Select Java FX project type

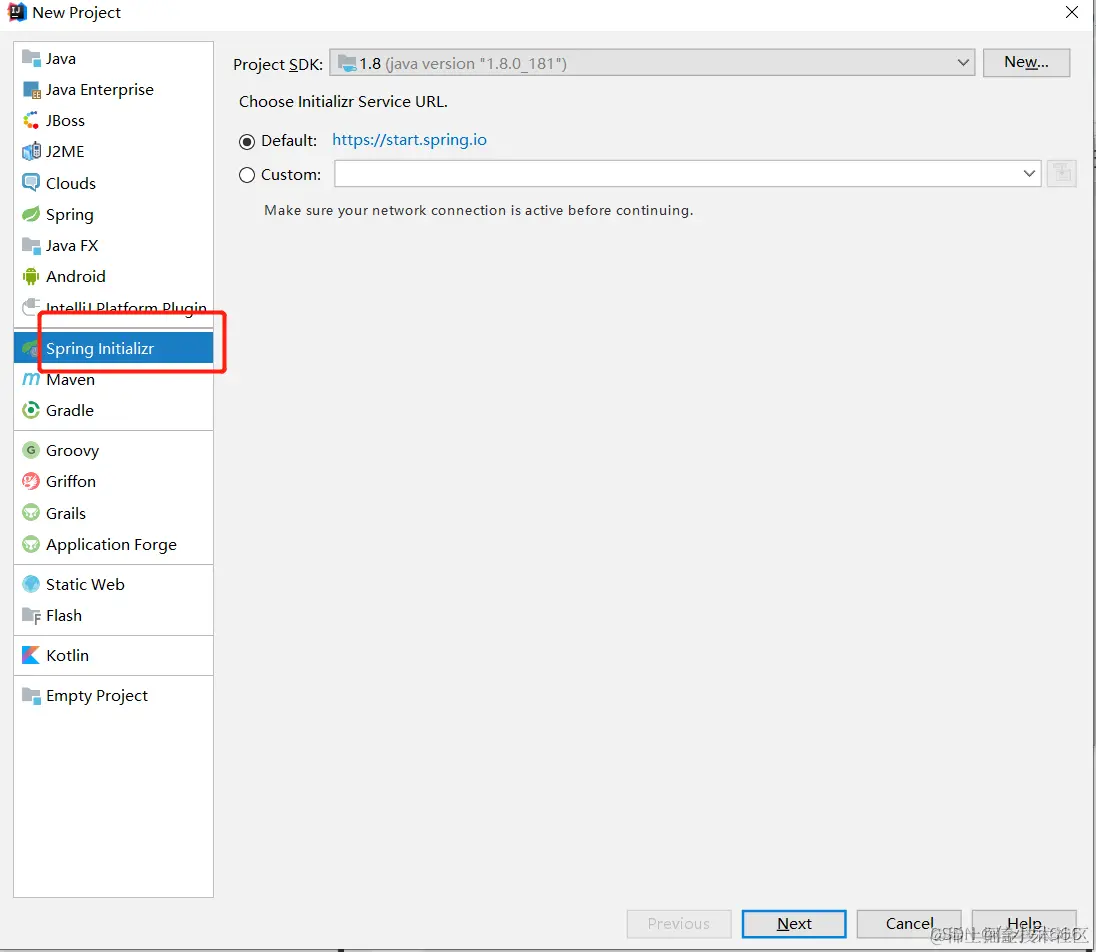pyautogui.click(x=113, y=245)
